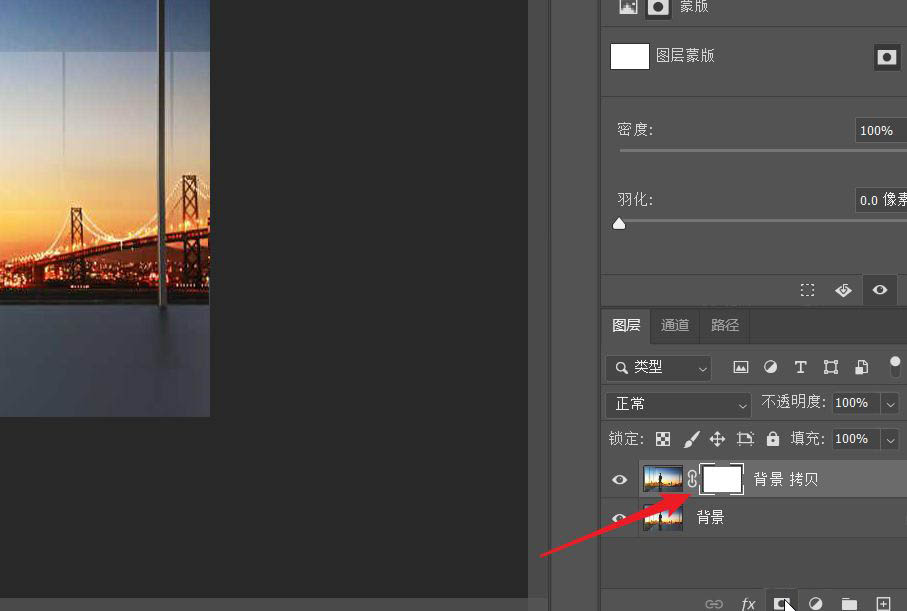Hide the 背景 拷贝 layer
The image size is (907, 611).
[x=619, y=479]
